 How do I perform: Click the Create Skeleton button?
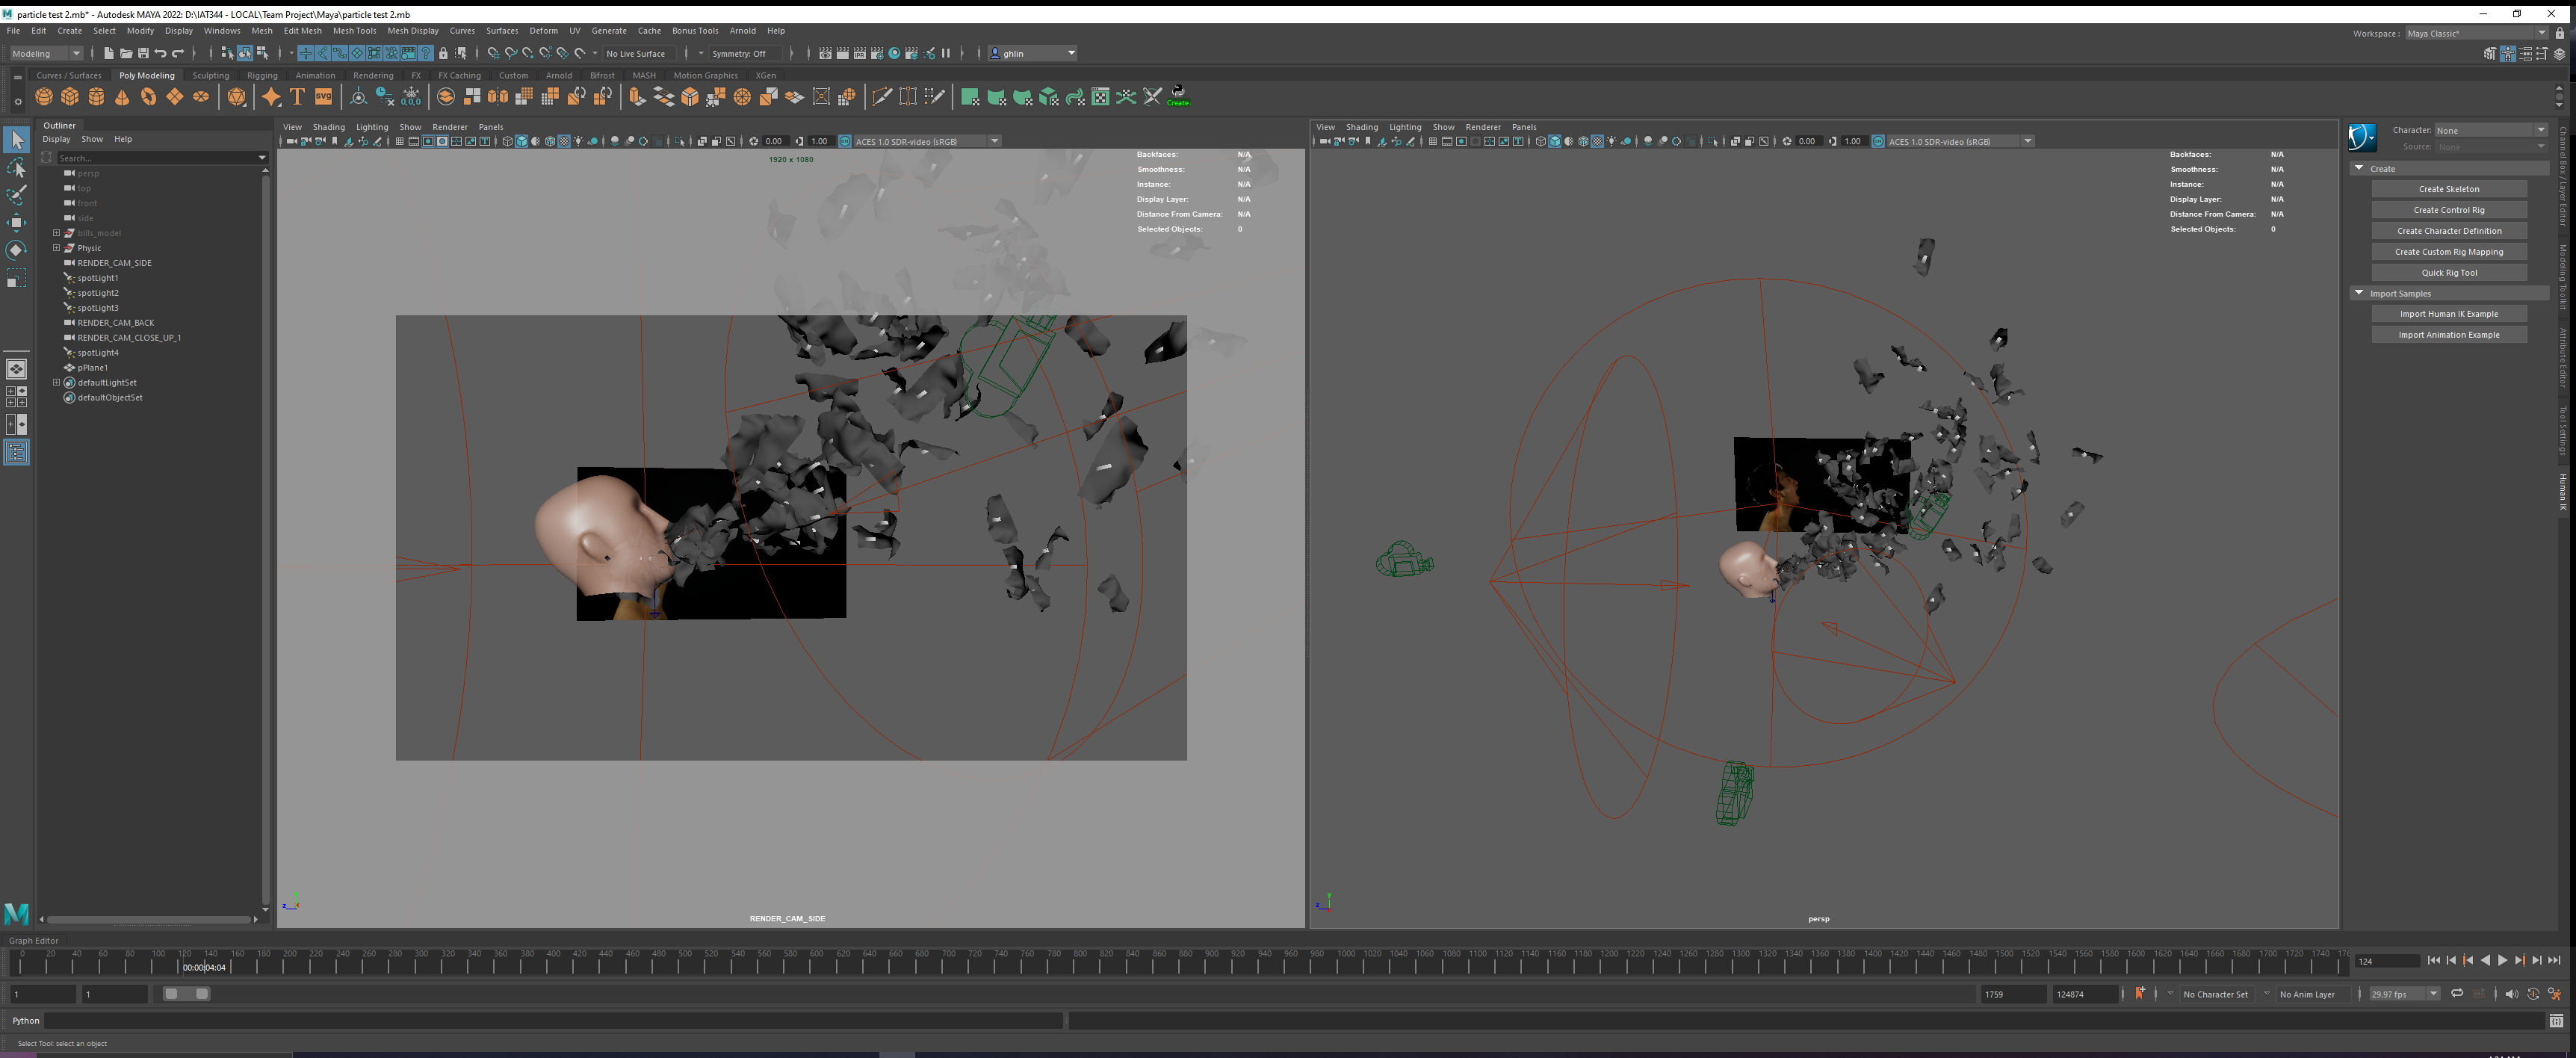coord(2448,189)
